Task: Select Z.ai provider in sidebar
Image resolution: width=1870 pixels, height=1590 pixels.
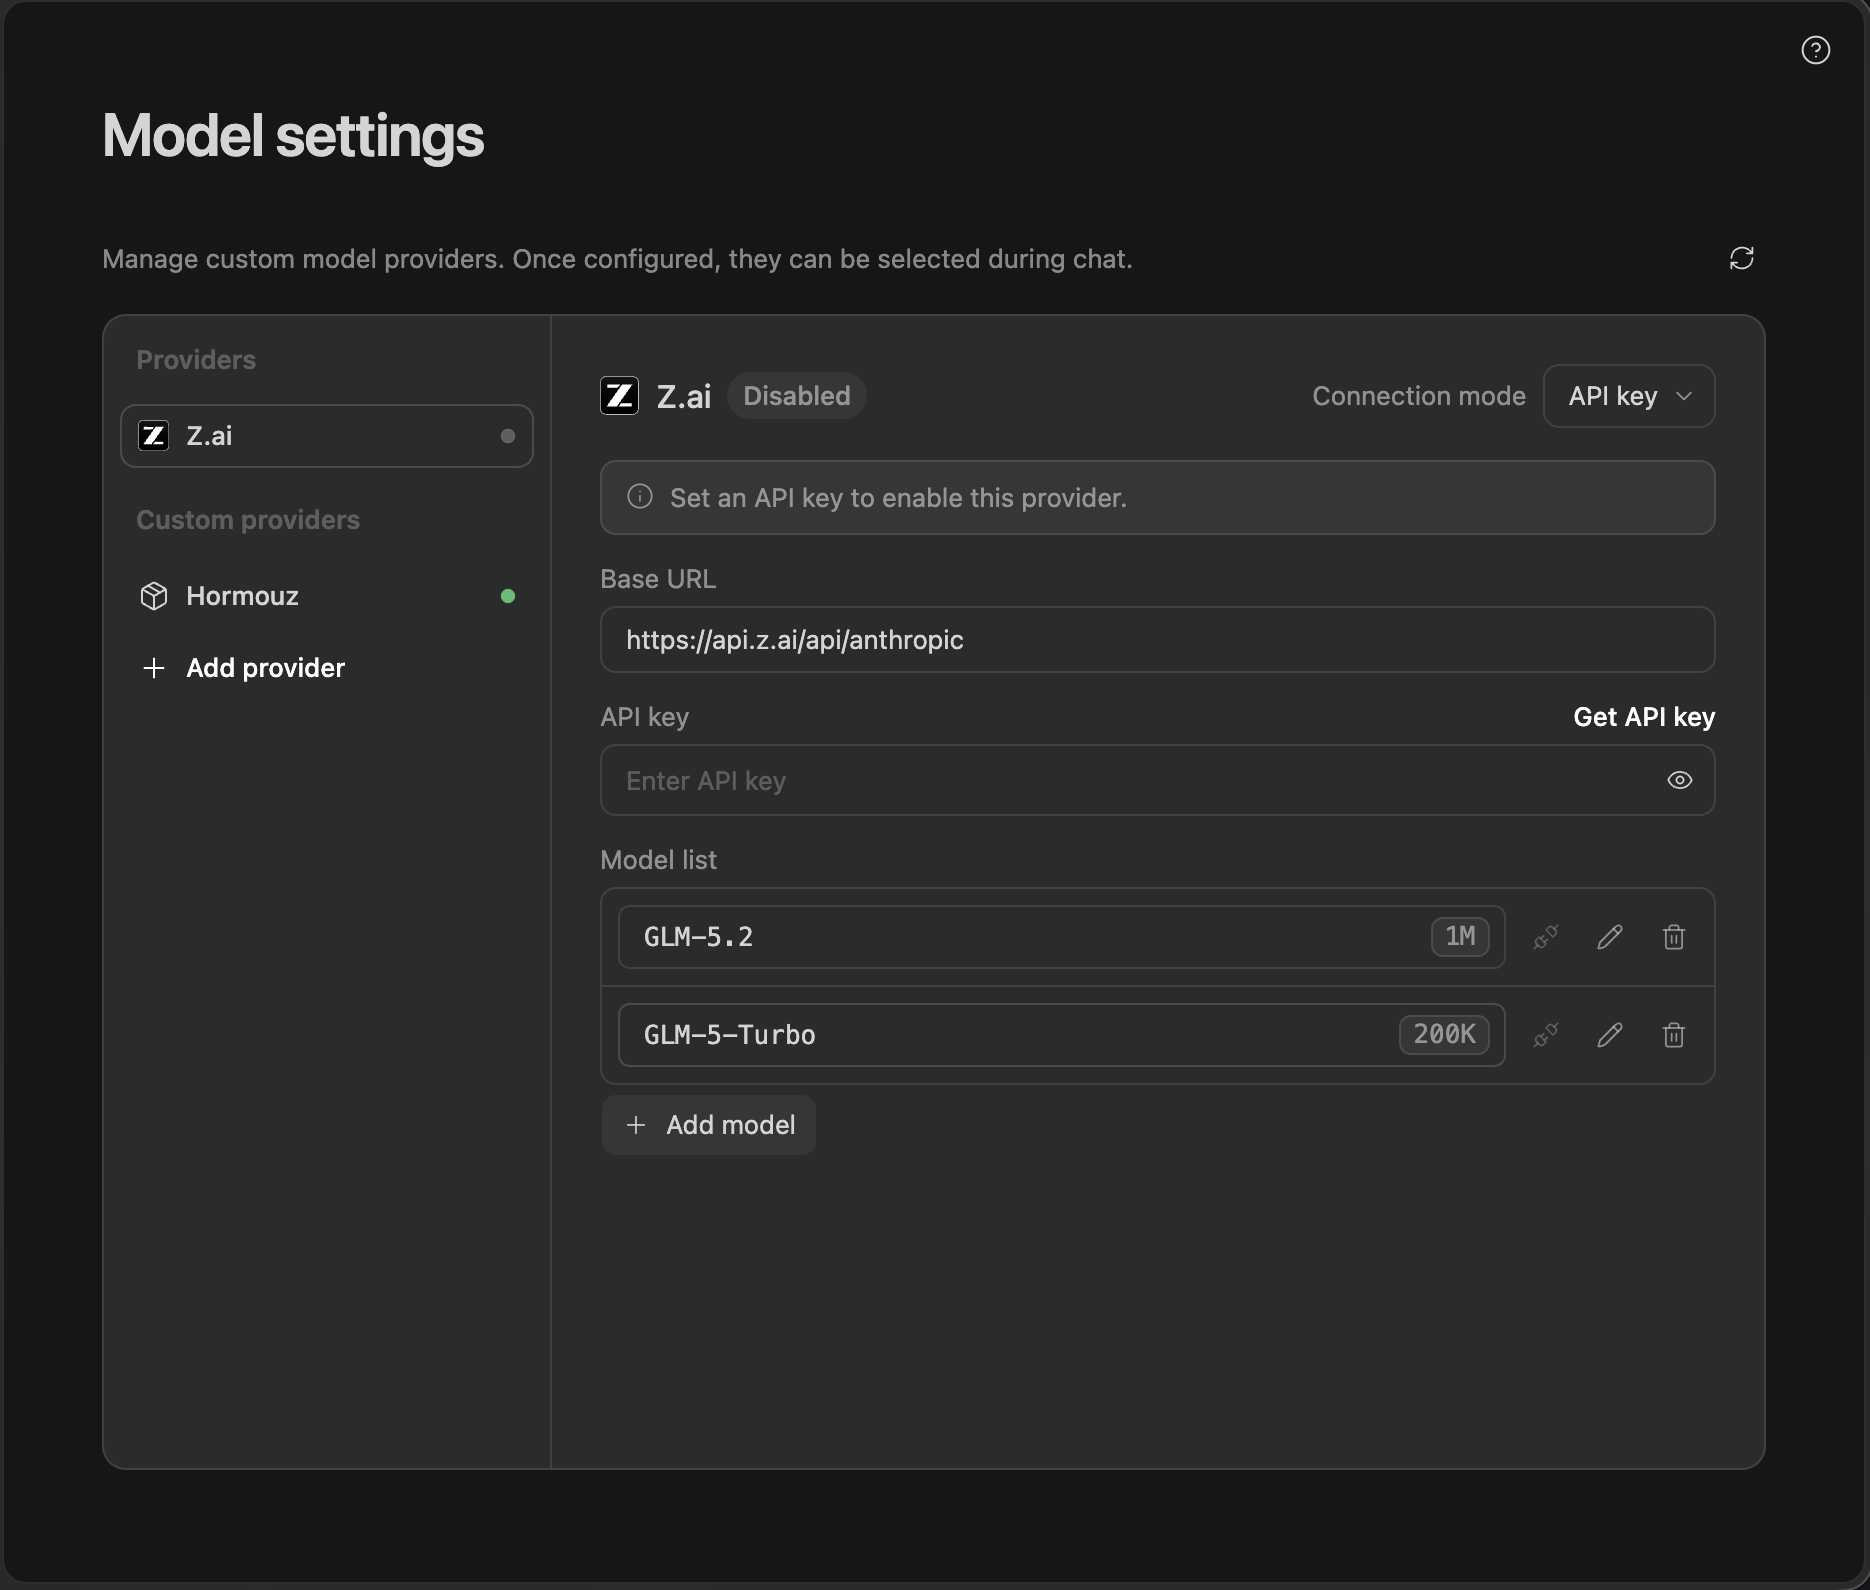Action: click(x=327, y=436)
